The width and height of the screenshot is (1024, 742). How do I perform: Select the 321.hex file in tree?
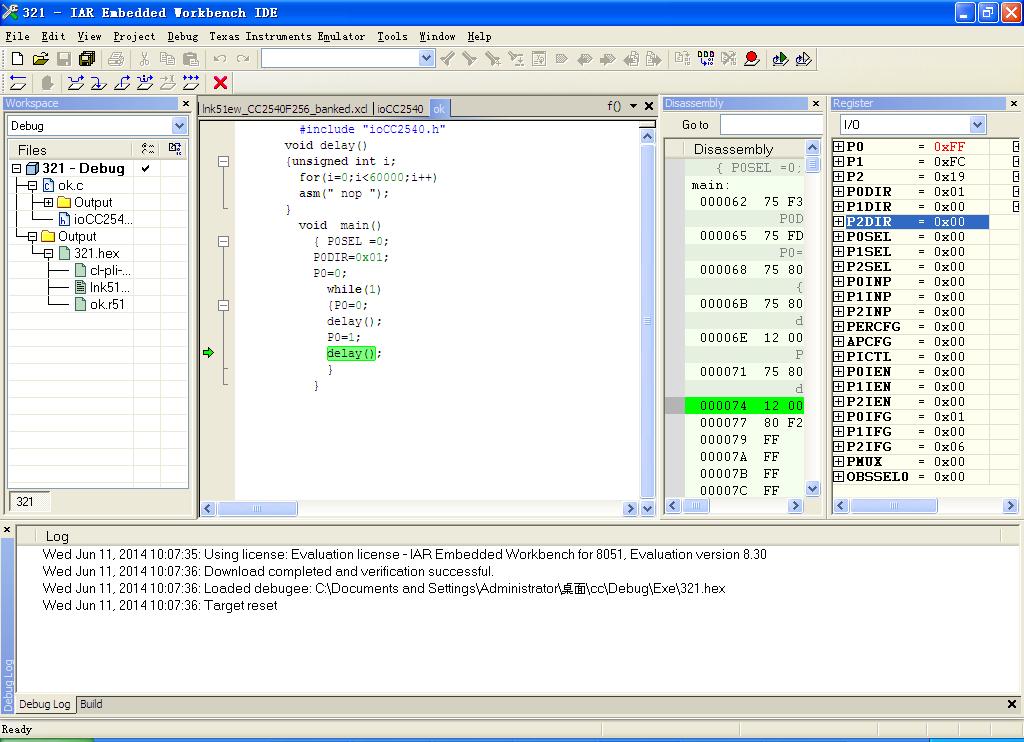pyautogui.click(x=96, y=253)
